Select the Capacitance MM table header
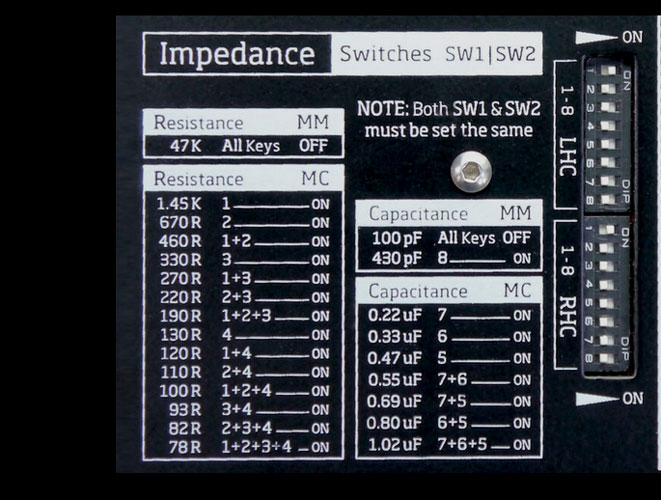 (x=449, y=213)
